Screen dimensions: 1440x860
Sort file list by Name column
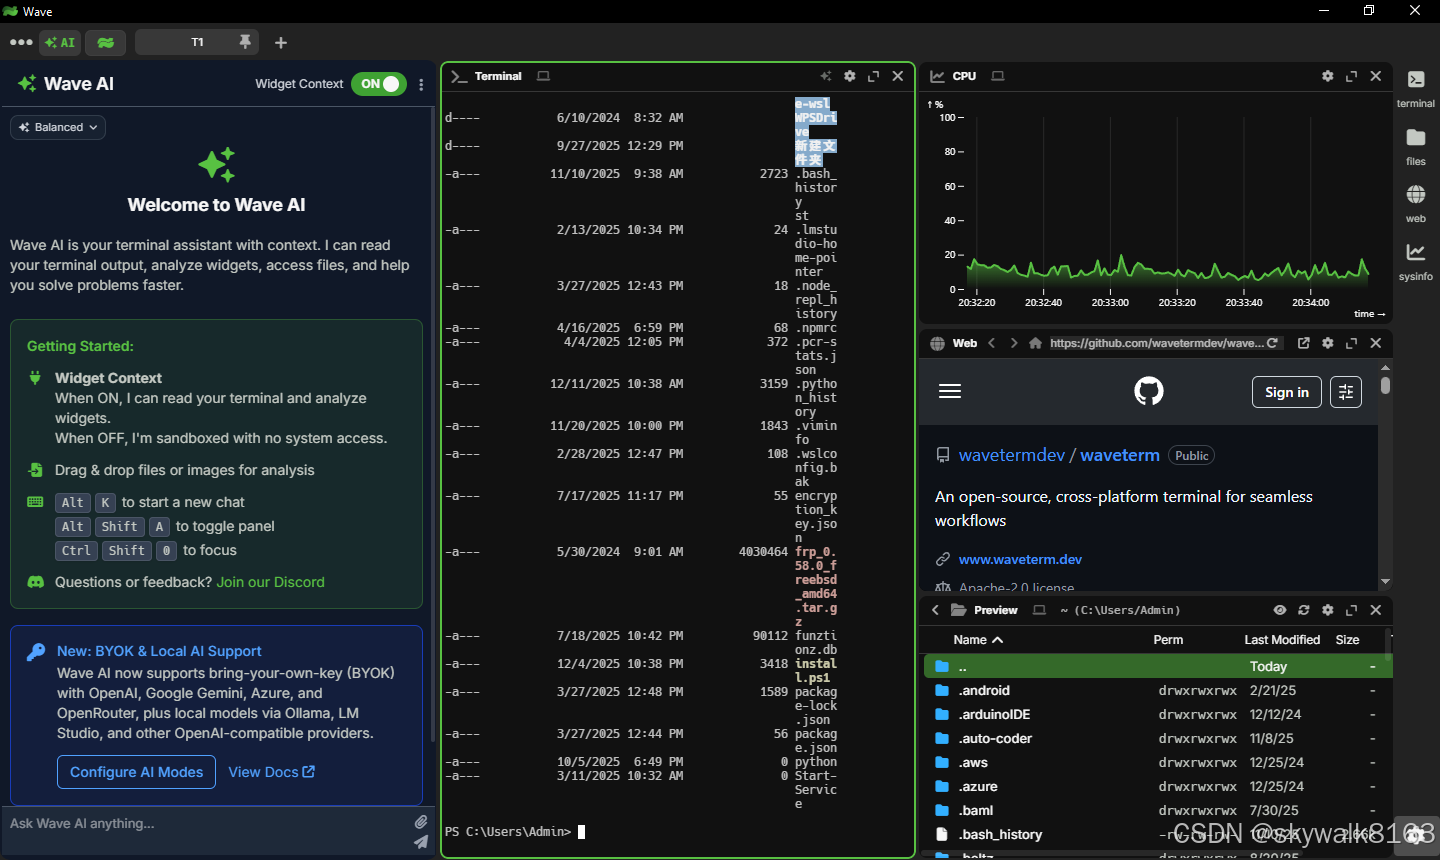click(x=977, y=640)
